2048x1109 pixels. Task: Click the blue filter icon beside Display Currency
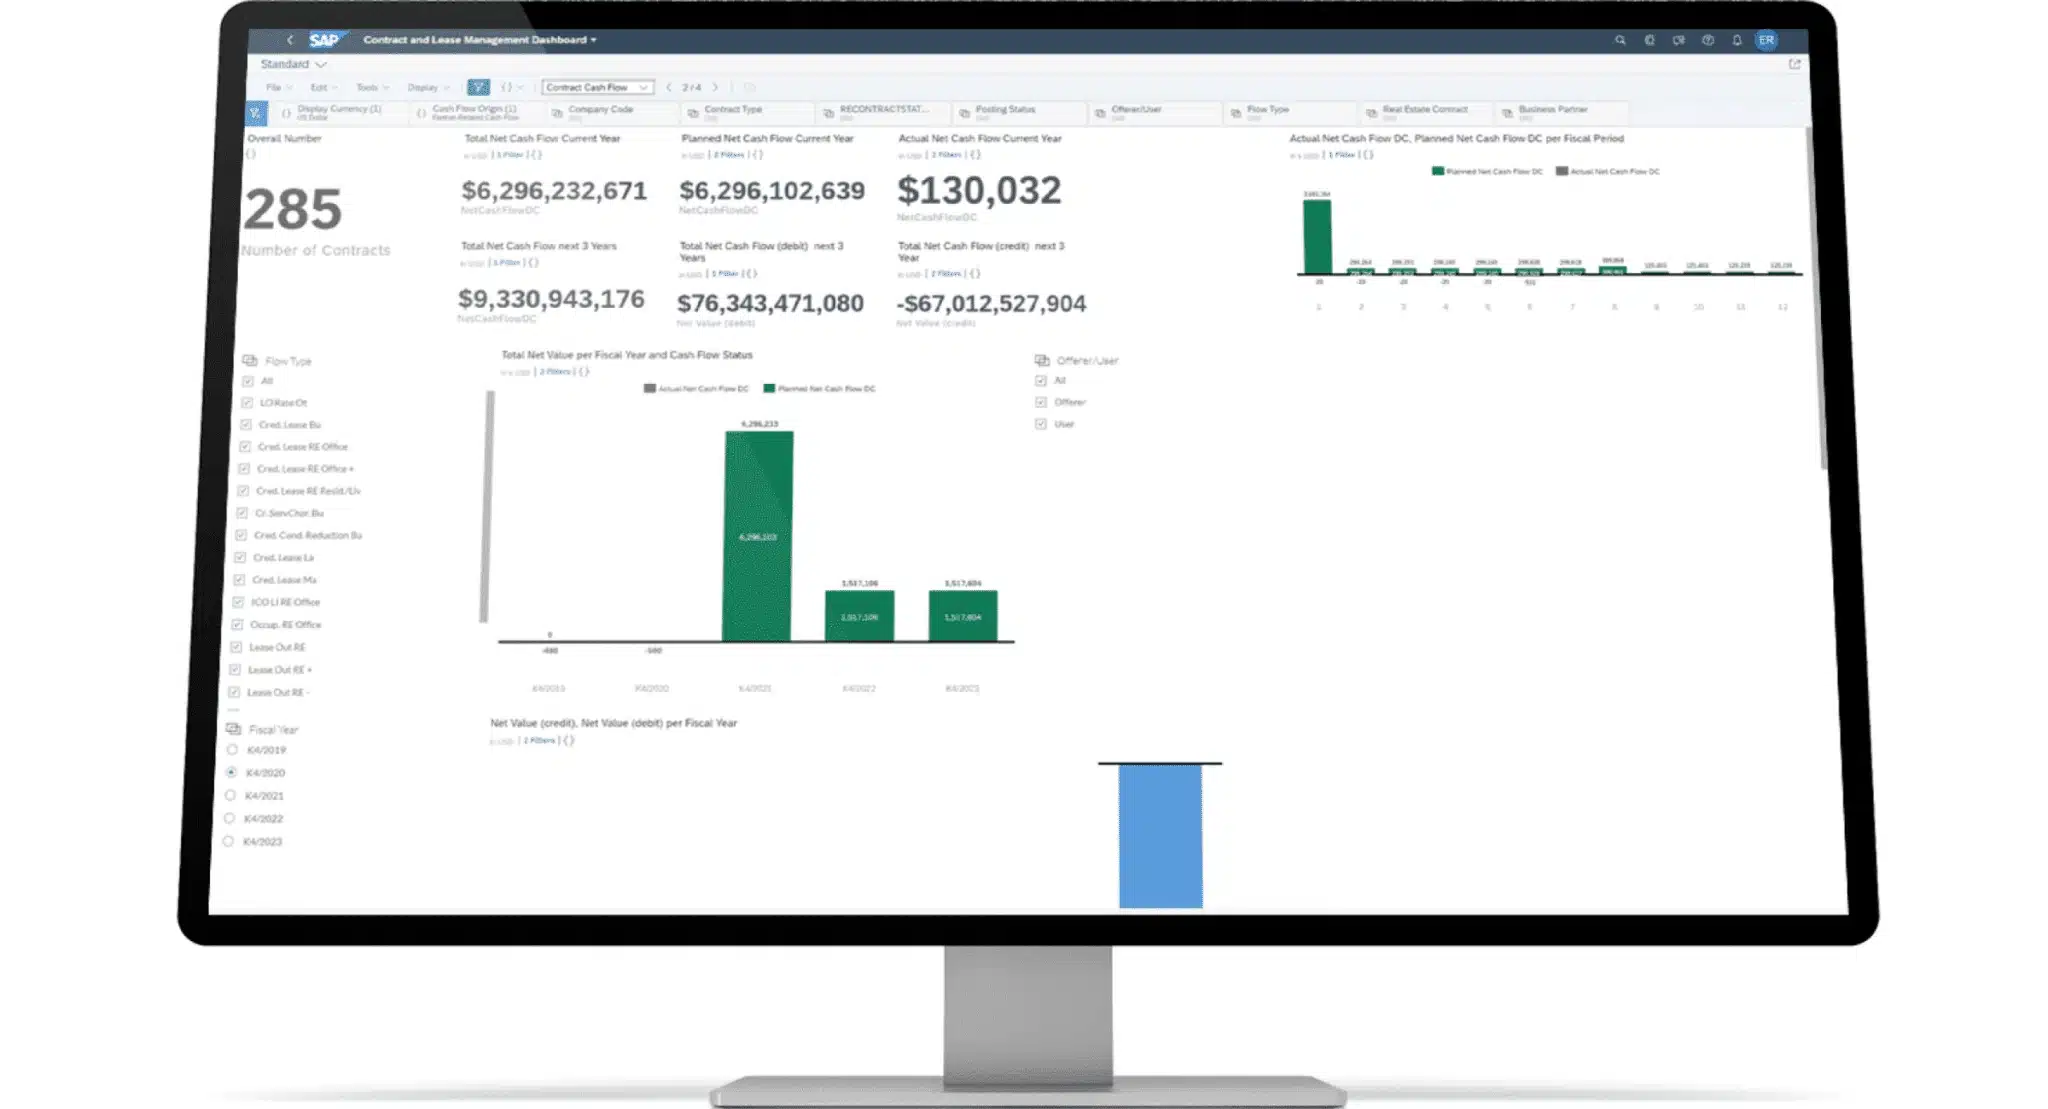point(256,113)
